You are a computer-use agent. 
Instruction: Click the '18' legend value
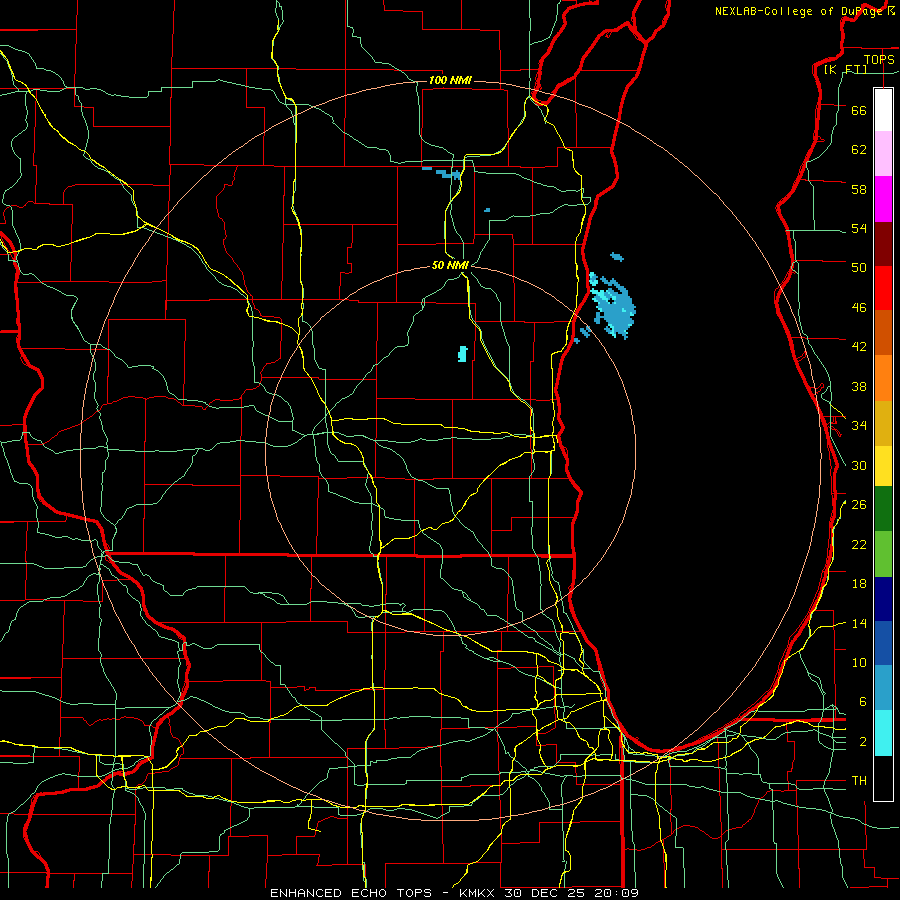(859, 584)
